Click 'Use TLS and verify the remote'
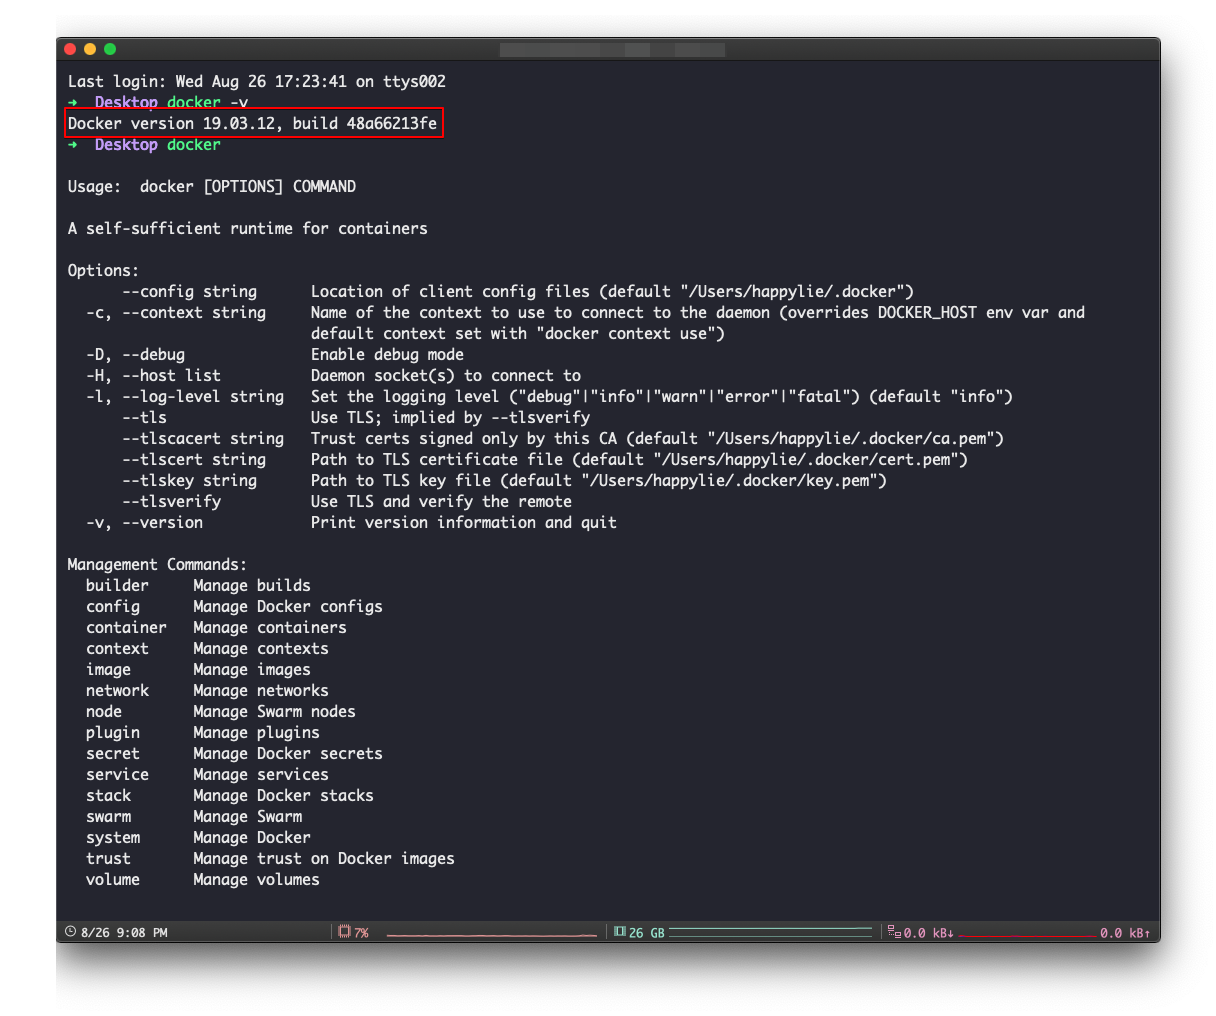Screen dimensions: 1216x1016 pos(441,502)
